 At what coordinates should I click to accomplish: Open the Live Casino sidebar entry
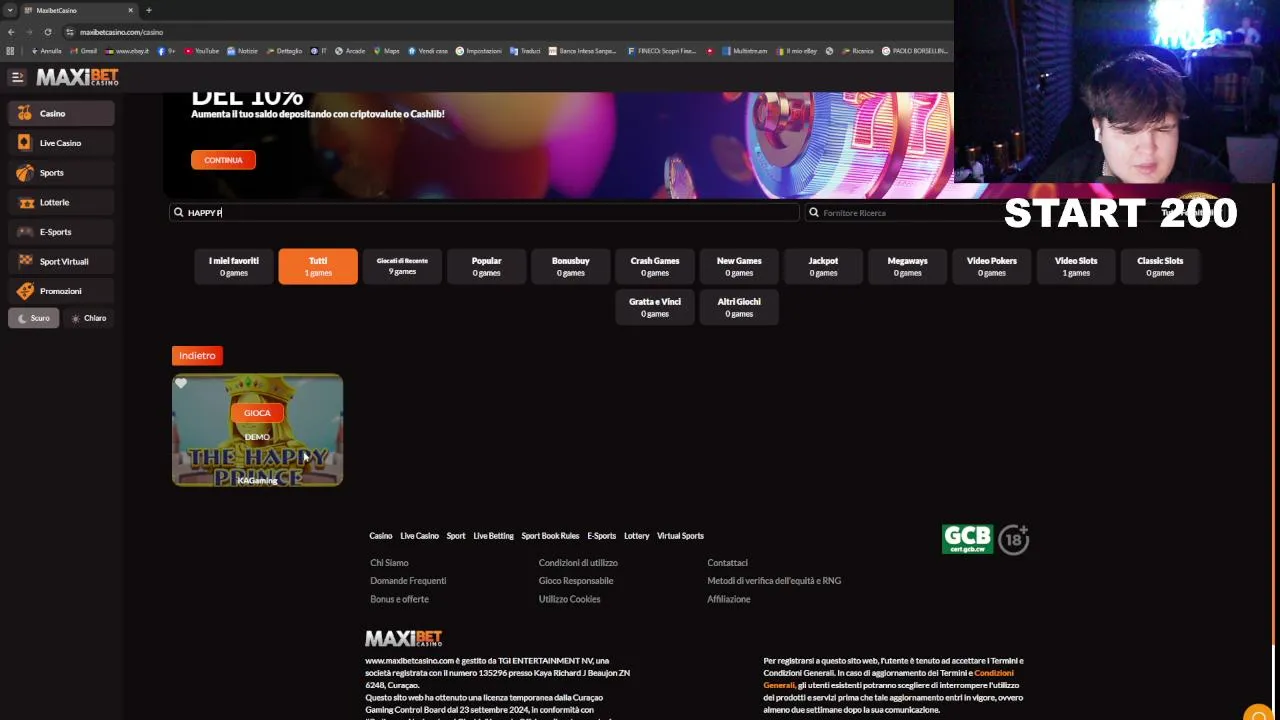point(61,143)
